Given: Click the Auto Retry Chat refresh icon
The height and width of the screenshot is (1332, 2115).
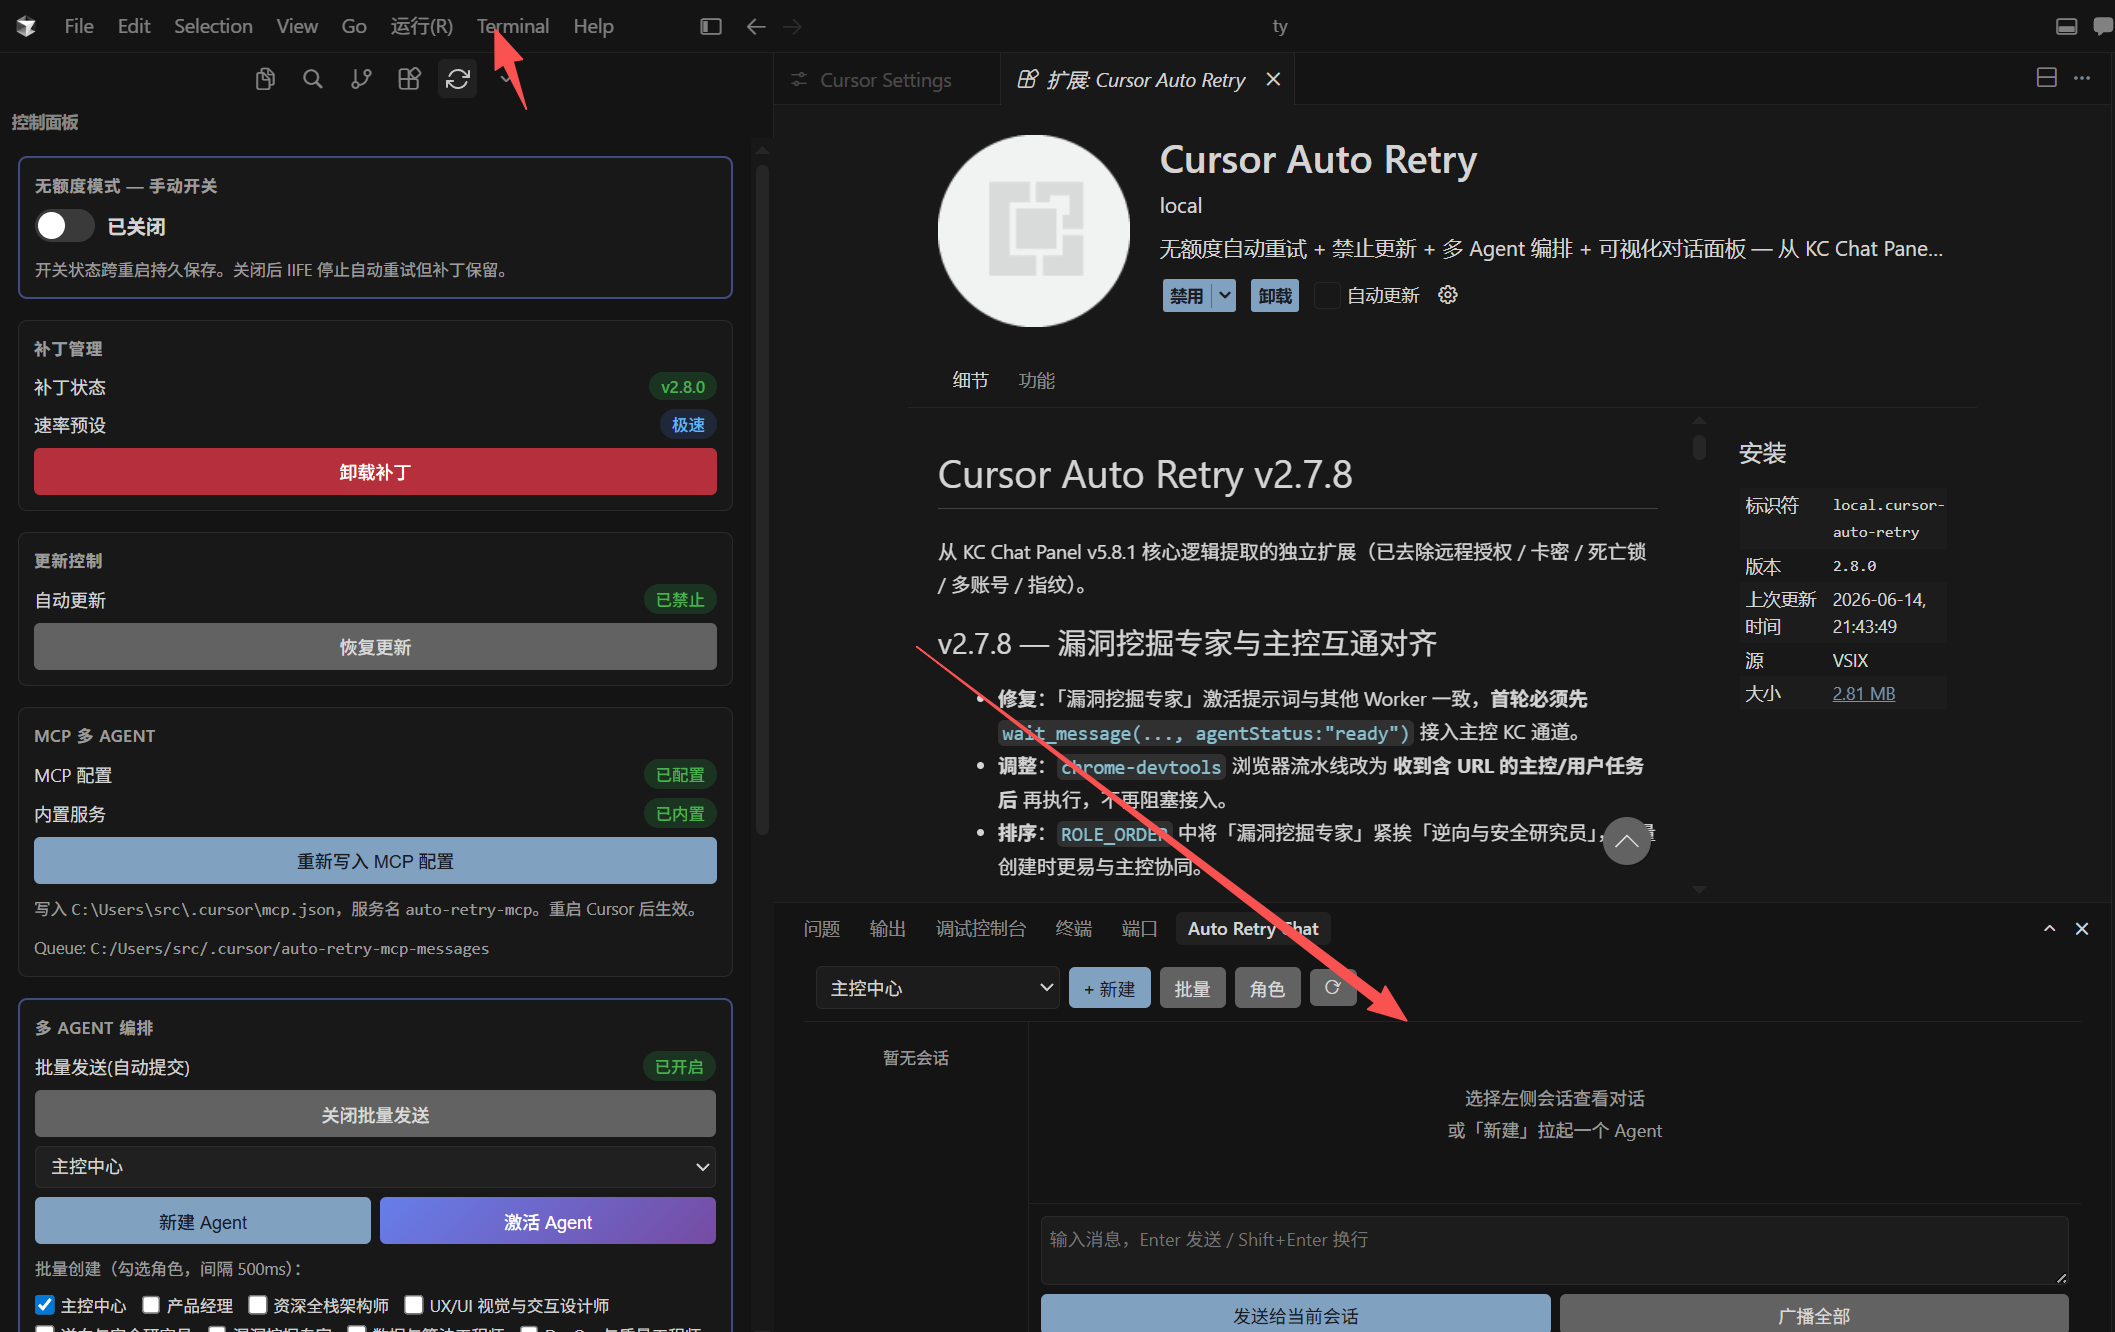Looking at the screenshot, I should coord(1332,988).
